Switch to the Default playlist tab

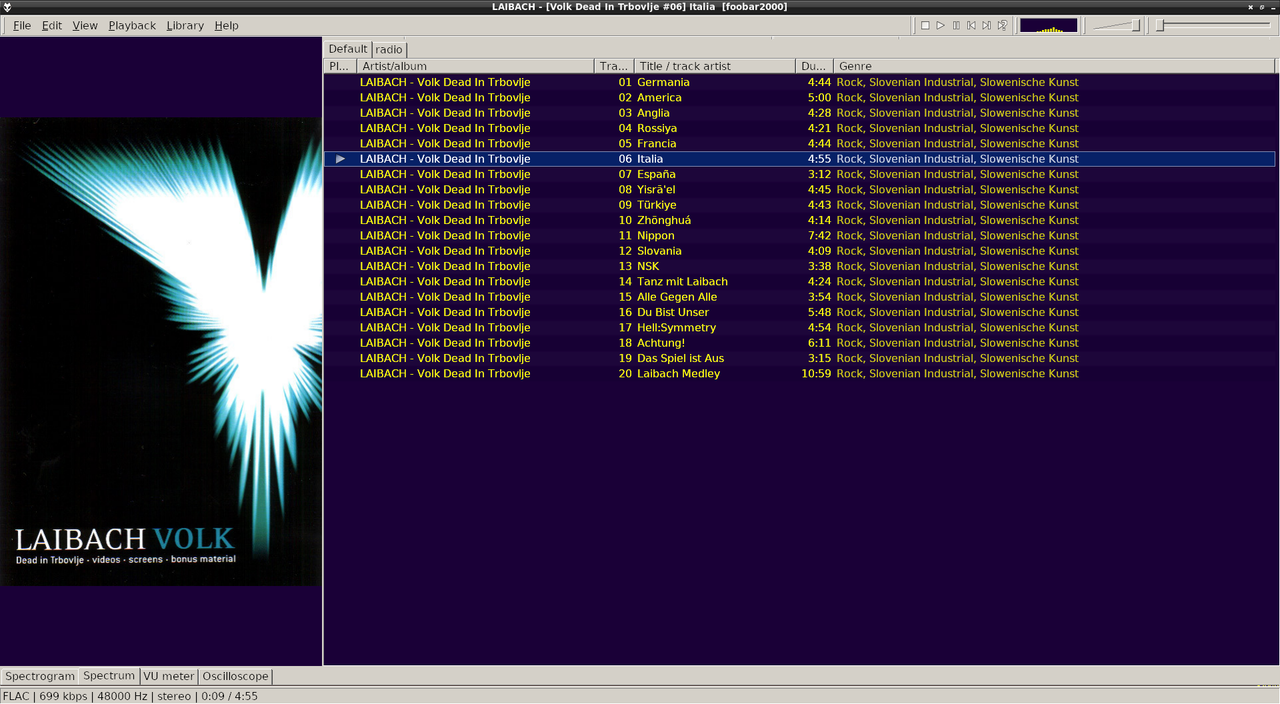[348, 49]
